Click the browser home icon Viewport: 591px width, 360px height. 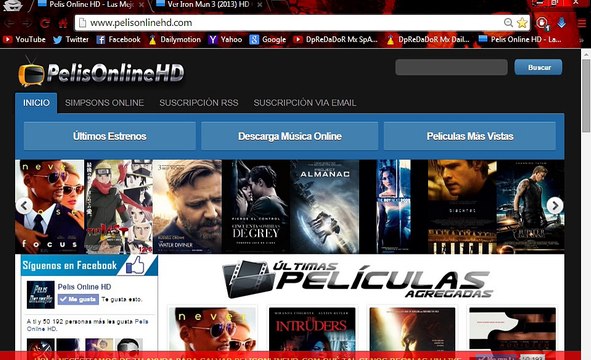pyautogui.click(x=63, y=23)
